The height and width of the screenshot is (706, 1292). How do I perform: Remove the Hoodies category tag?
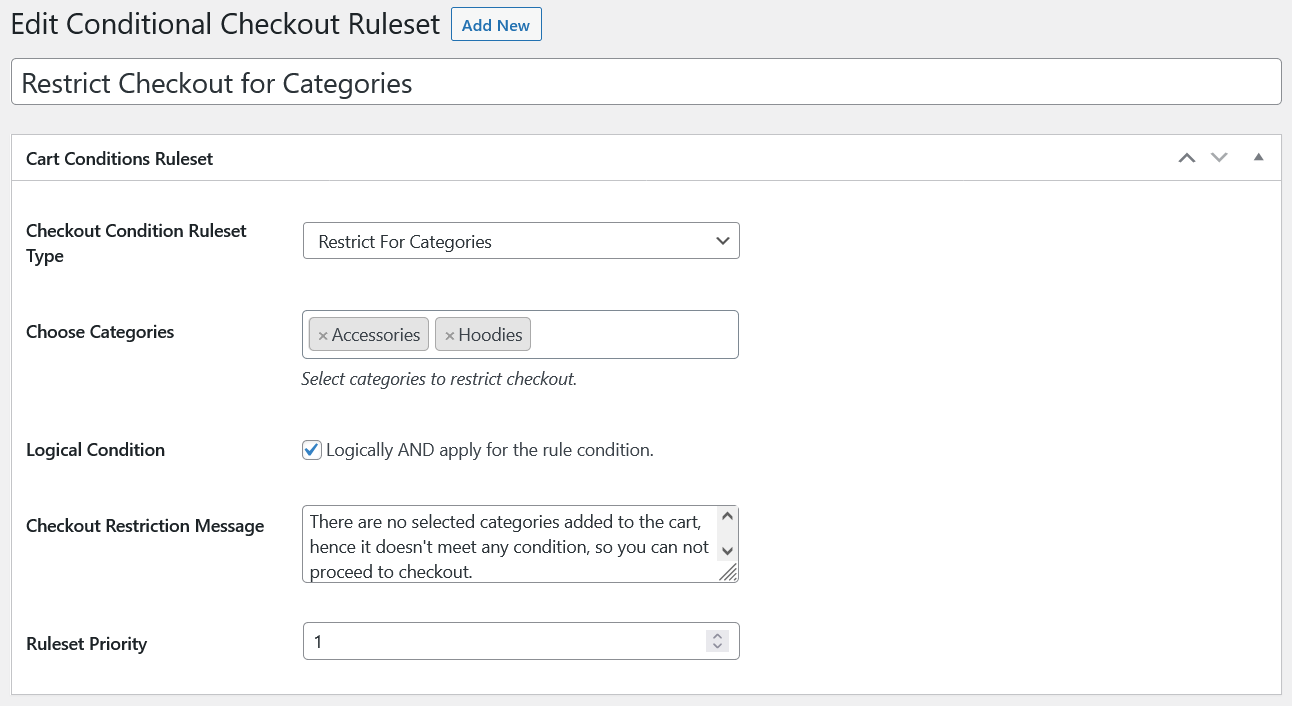pyautogui.click(x=448, y=334)
